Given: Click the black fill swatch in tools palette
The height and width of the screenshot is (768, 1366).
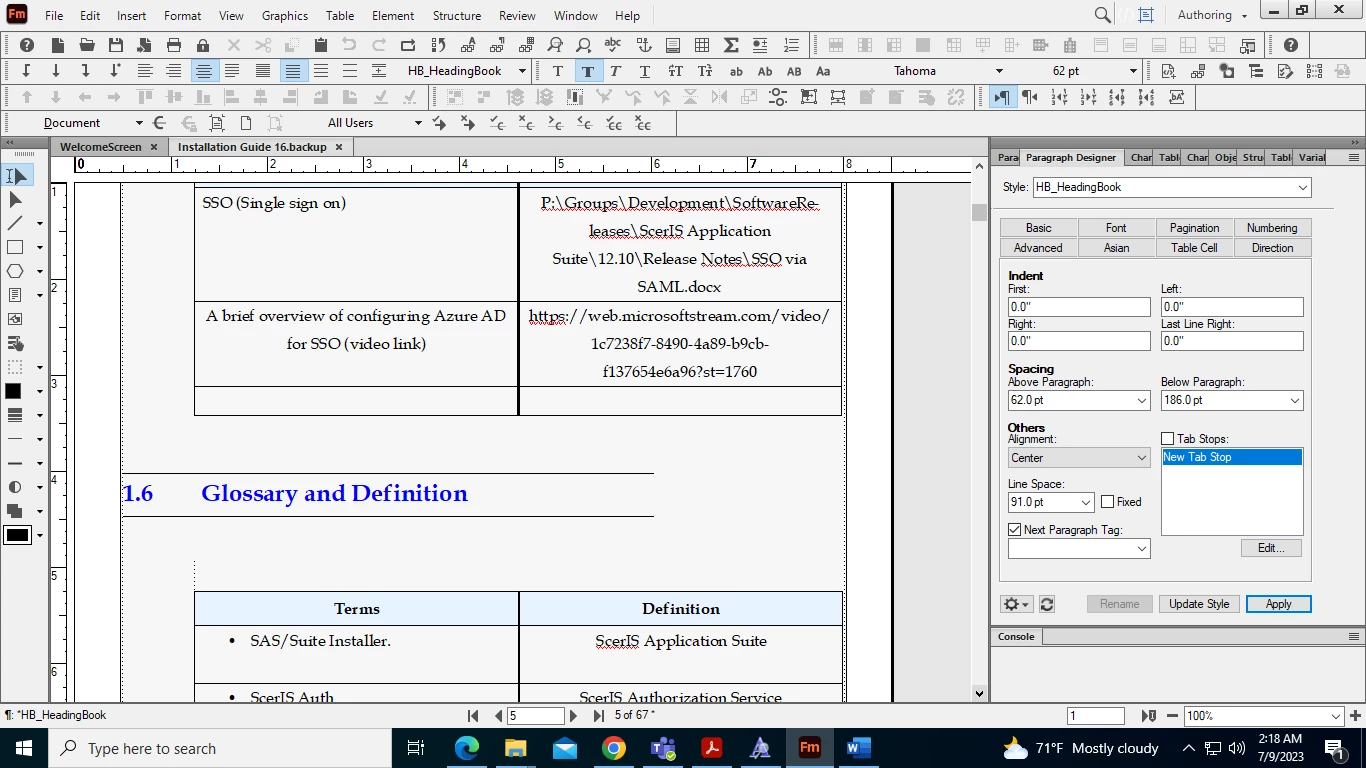Looking at the screenshot, I should [14, 391].
